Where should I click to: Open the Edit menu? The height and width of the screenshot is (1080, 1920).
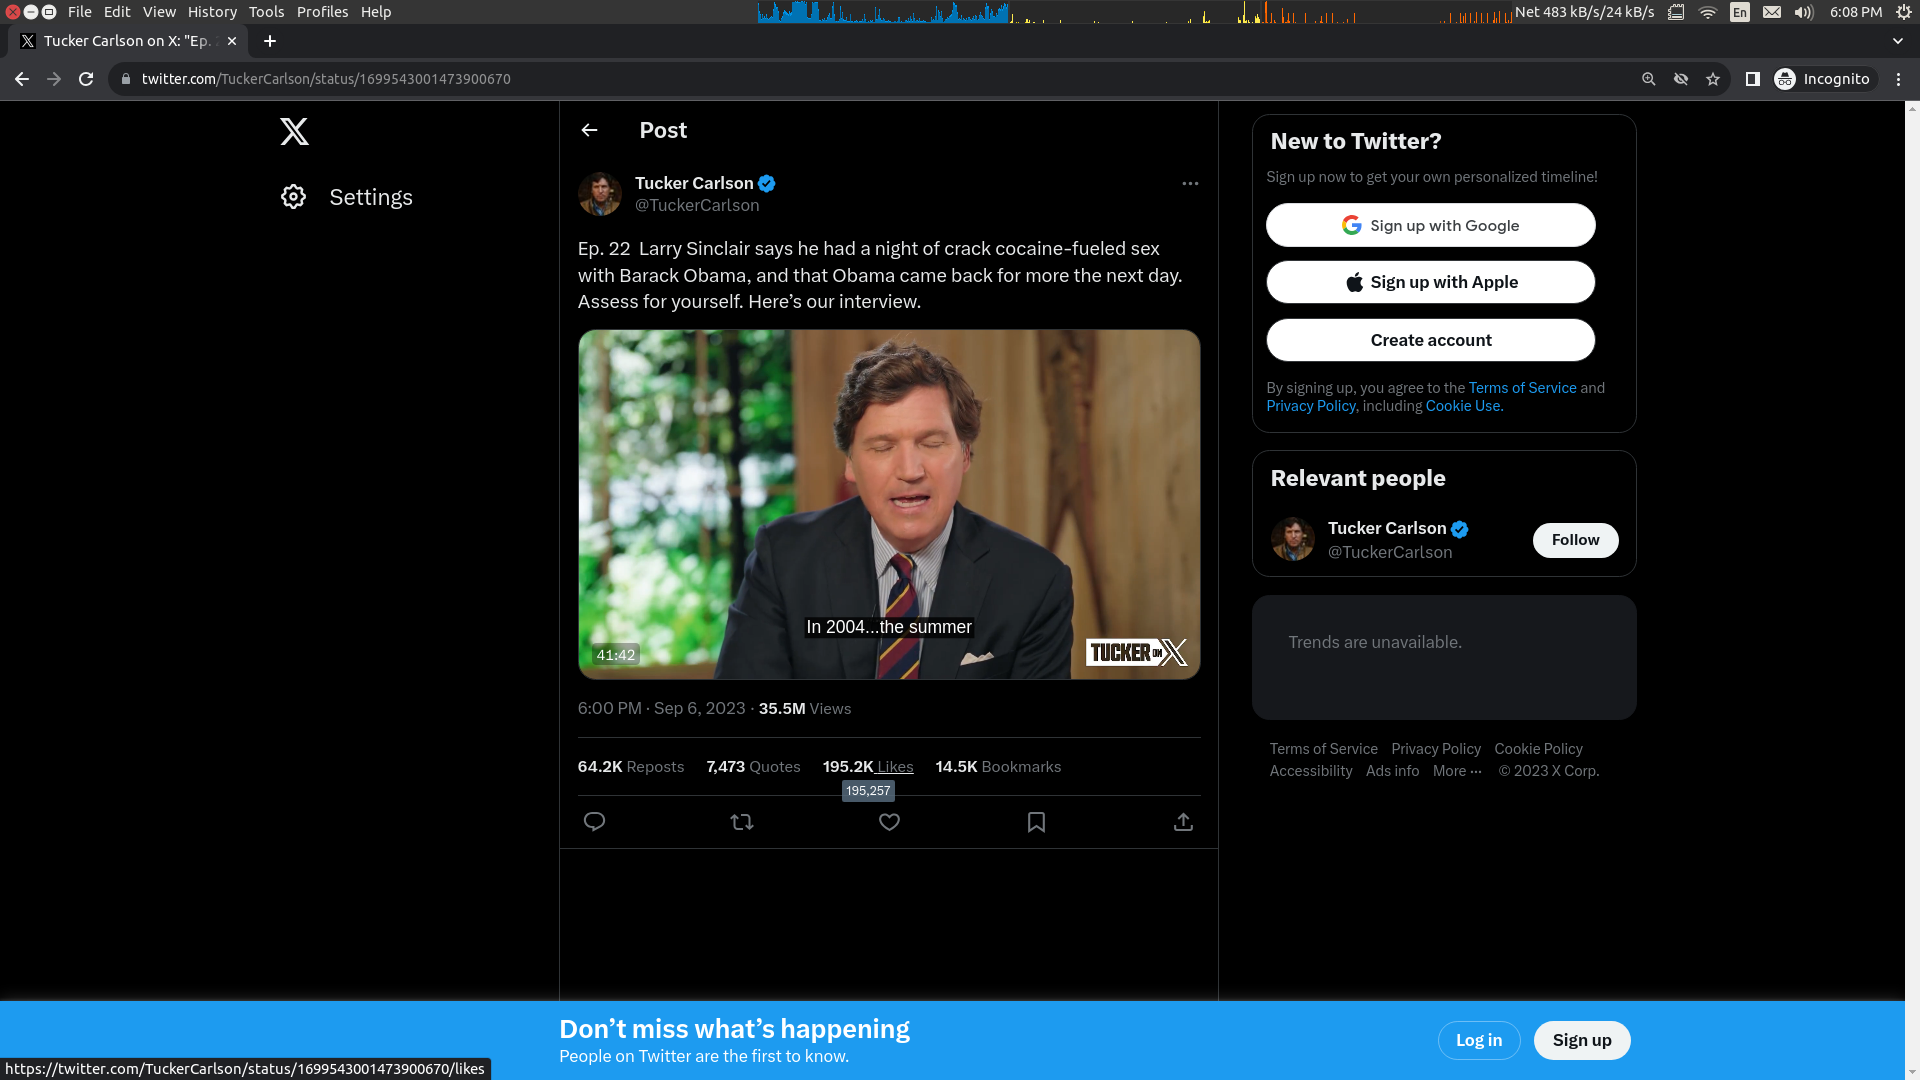tap(117, 12)
